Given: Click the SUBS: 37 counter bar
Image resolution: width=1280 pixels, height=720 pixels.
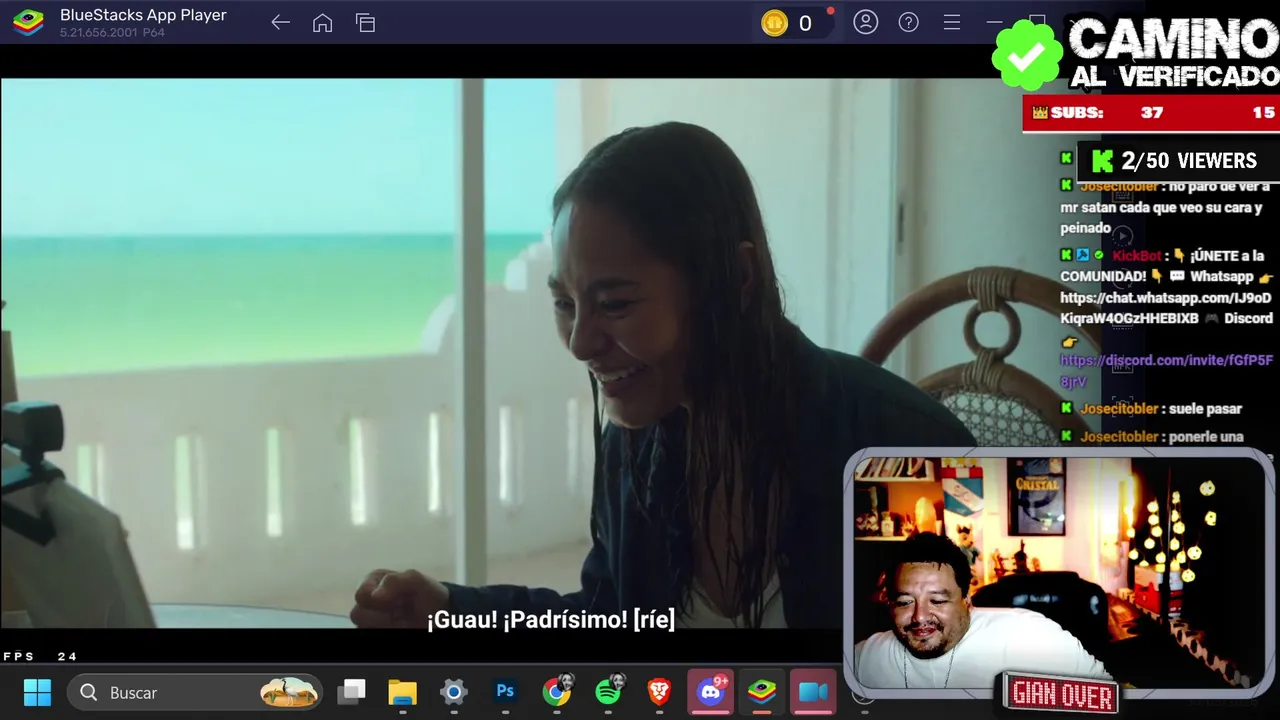Looking at the screenshot, I should point(1150,113).
